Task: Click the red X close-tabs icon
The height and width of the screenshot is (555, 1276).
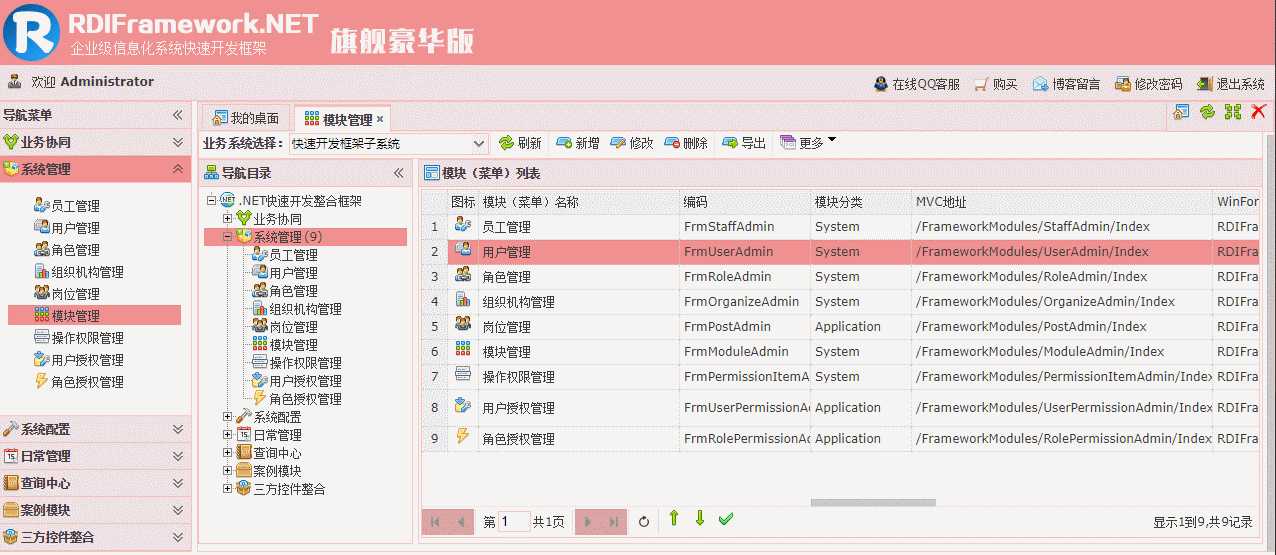Action: [1259, 112]
